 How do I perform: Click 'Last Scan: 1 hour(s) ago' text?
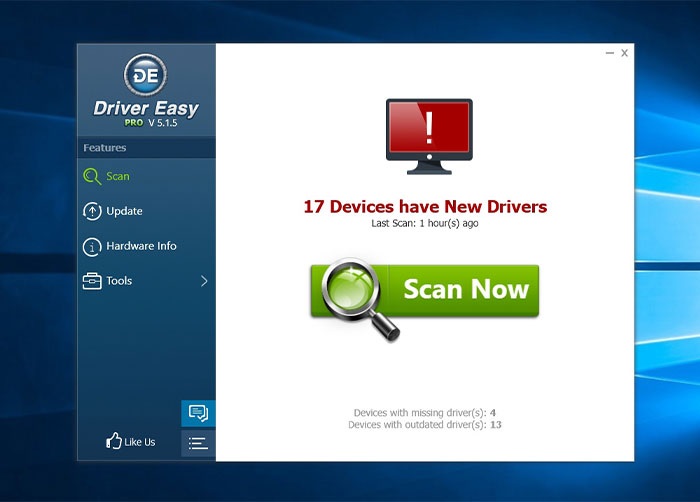(425, 223)
